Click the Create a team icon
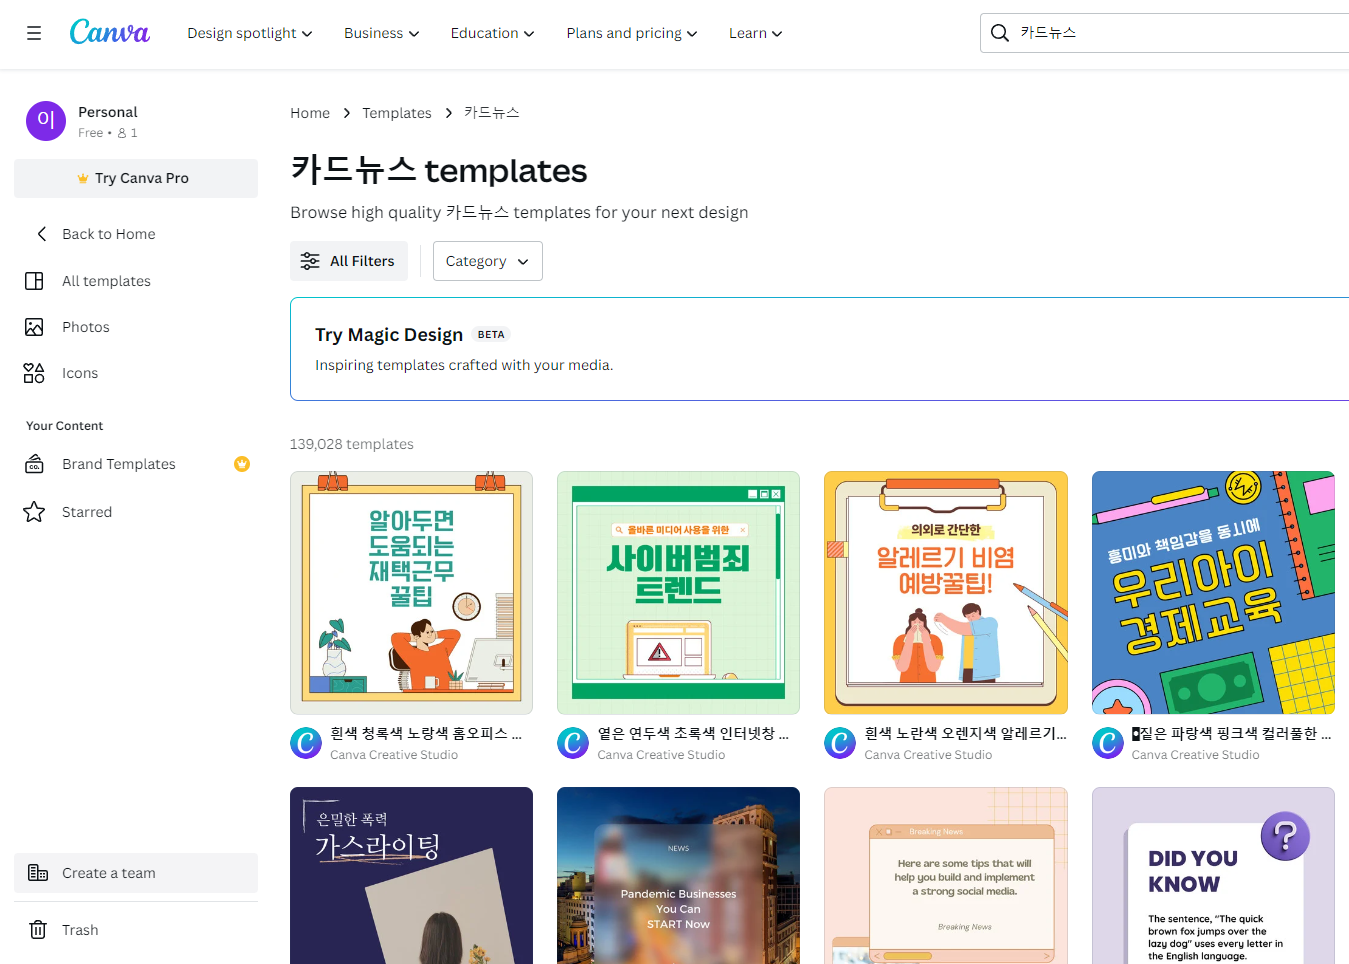Image resolution: width=1349 pixels, height=964 pixels. (38, 873)
